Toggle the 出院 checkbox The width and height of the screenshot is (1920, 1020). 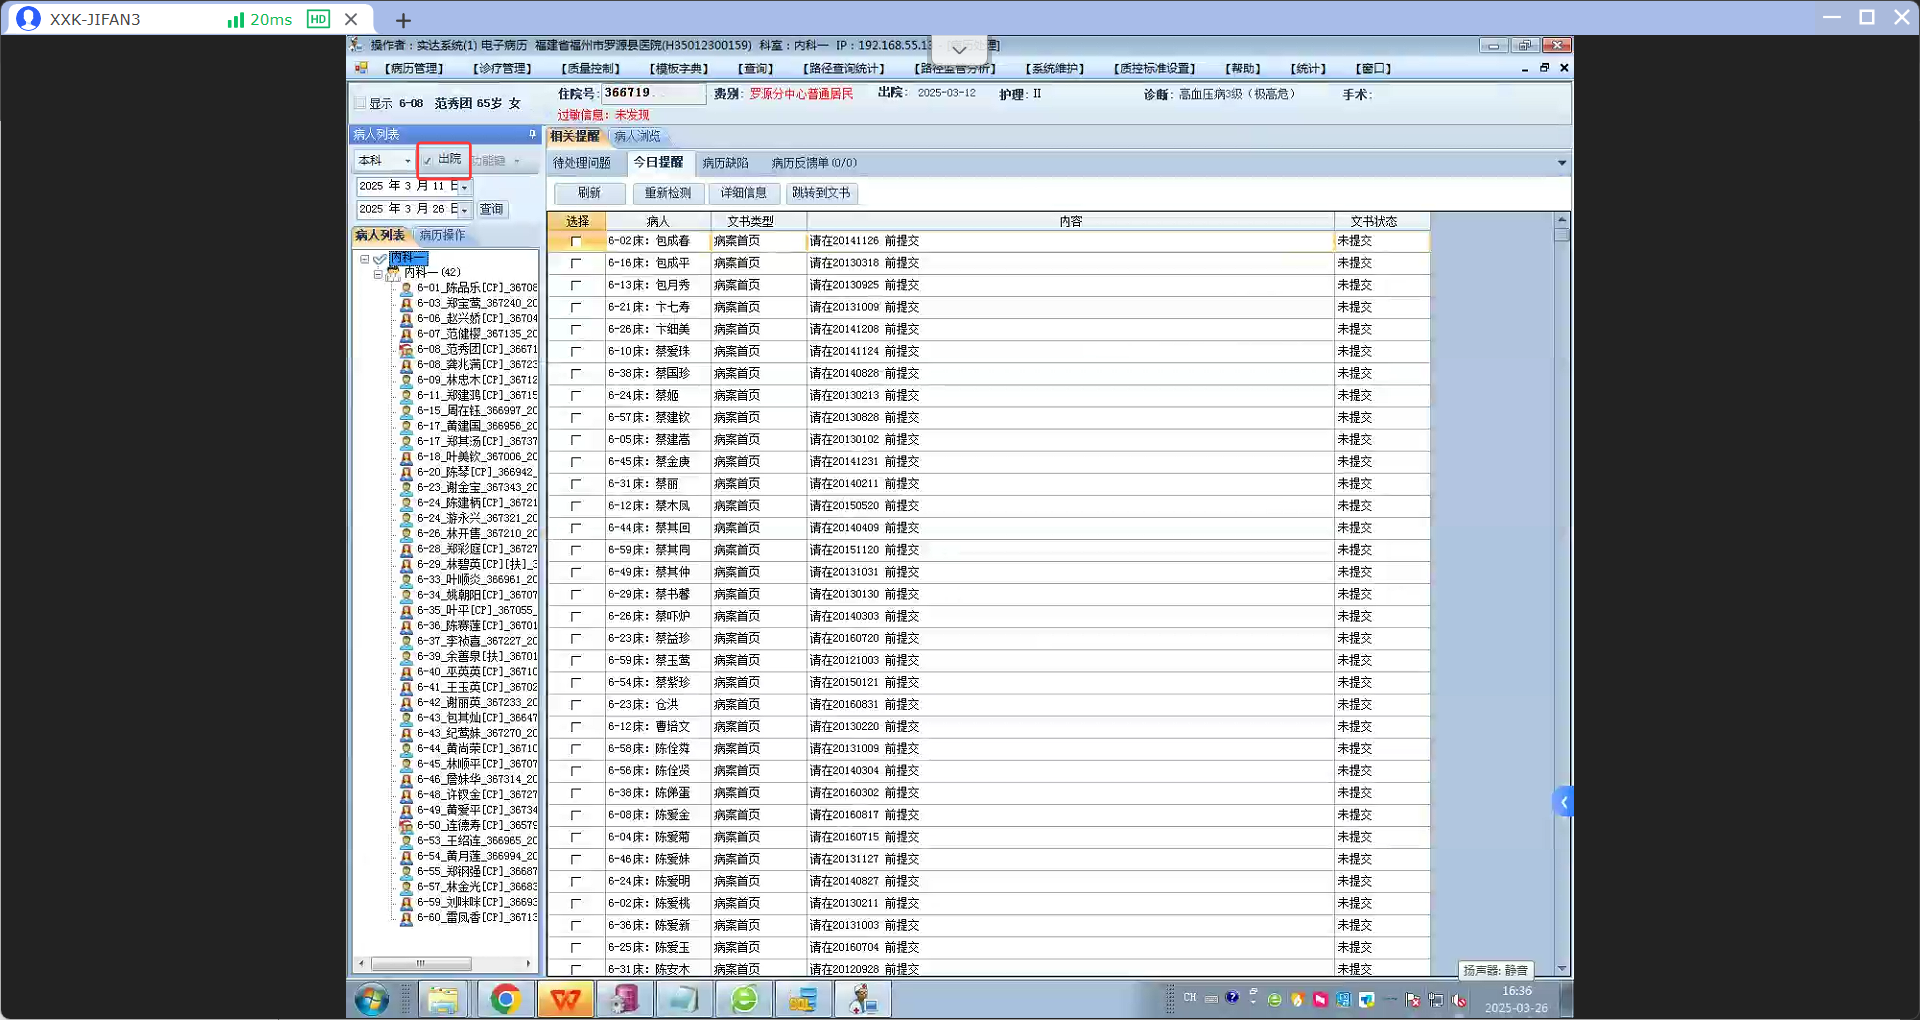tap(428, 160)
